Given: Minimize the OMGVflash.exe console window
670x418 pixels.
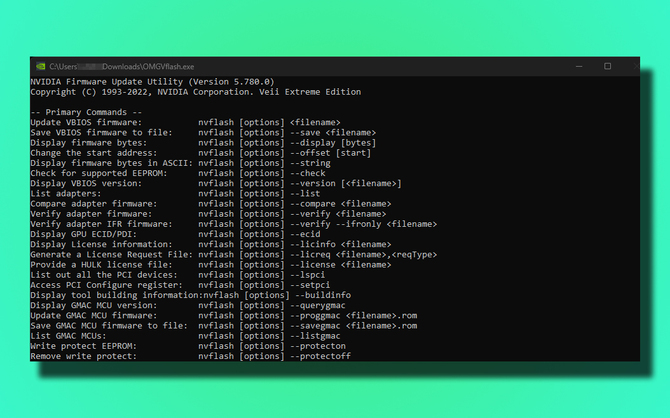Looking at the screenshot, I should click(579, 66).
